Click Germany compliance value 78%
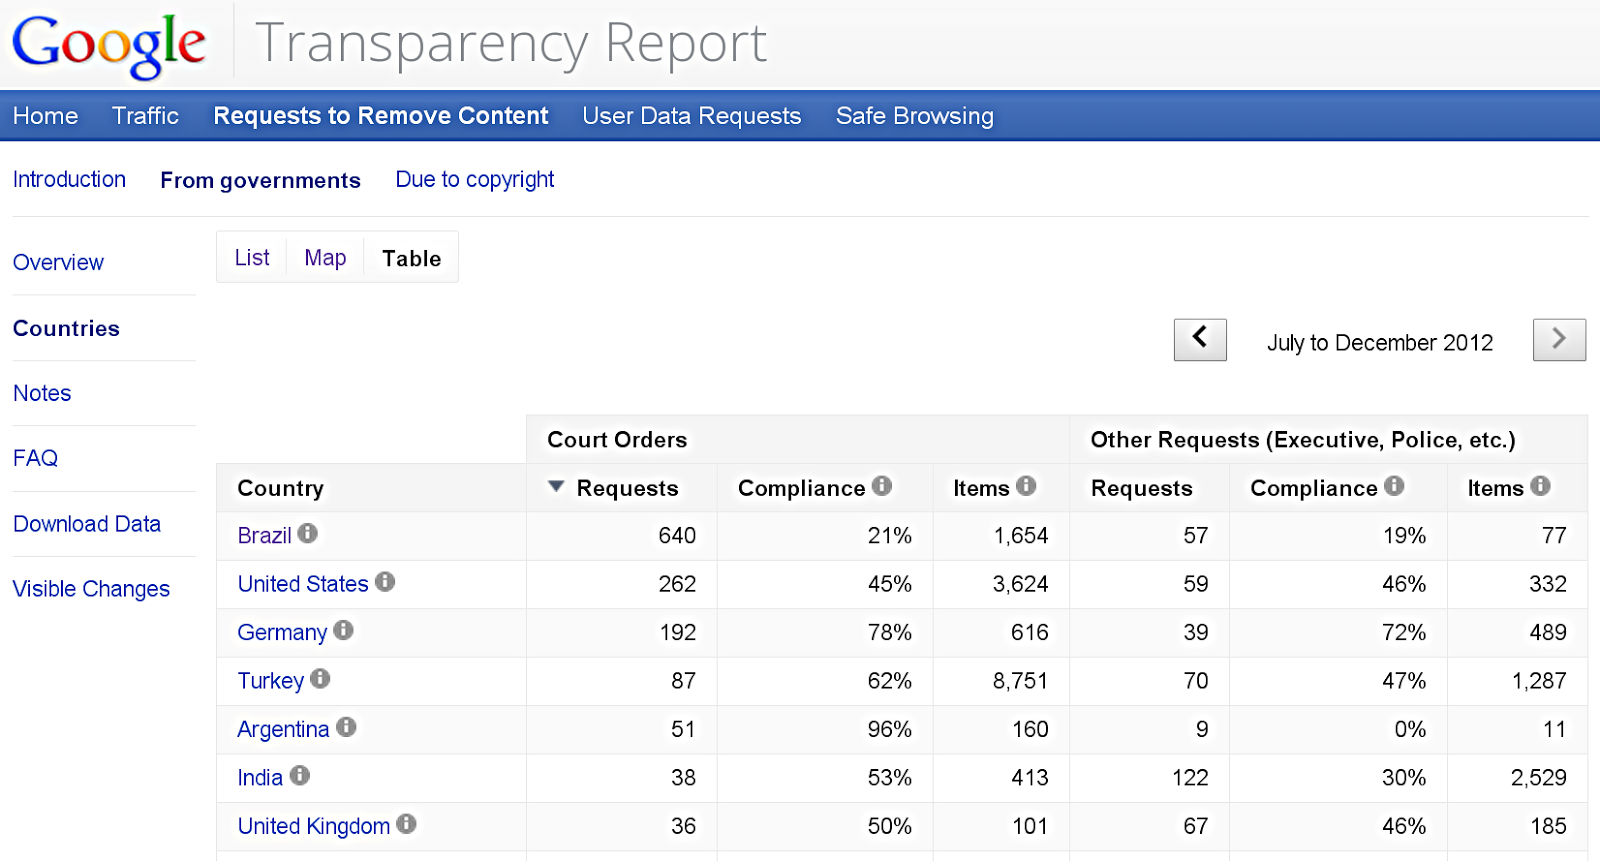The height and width of the screenshot is (862, 1600). coord(889,633)
